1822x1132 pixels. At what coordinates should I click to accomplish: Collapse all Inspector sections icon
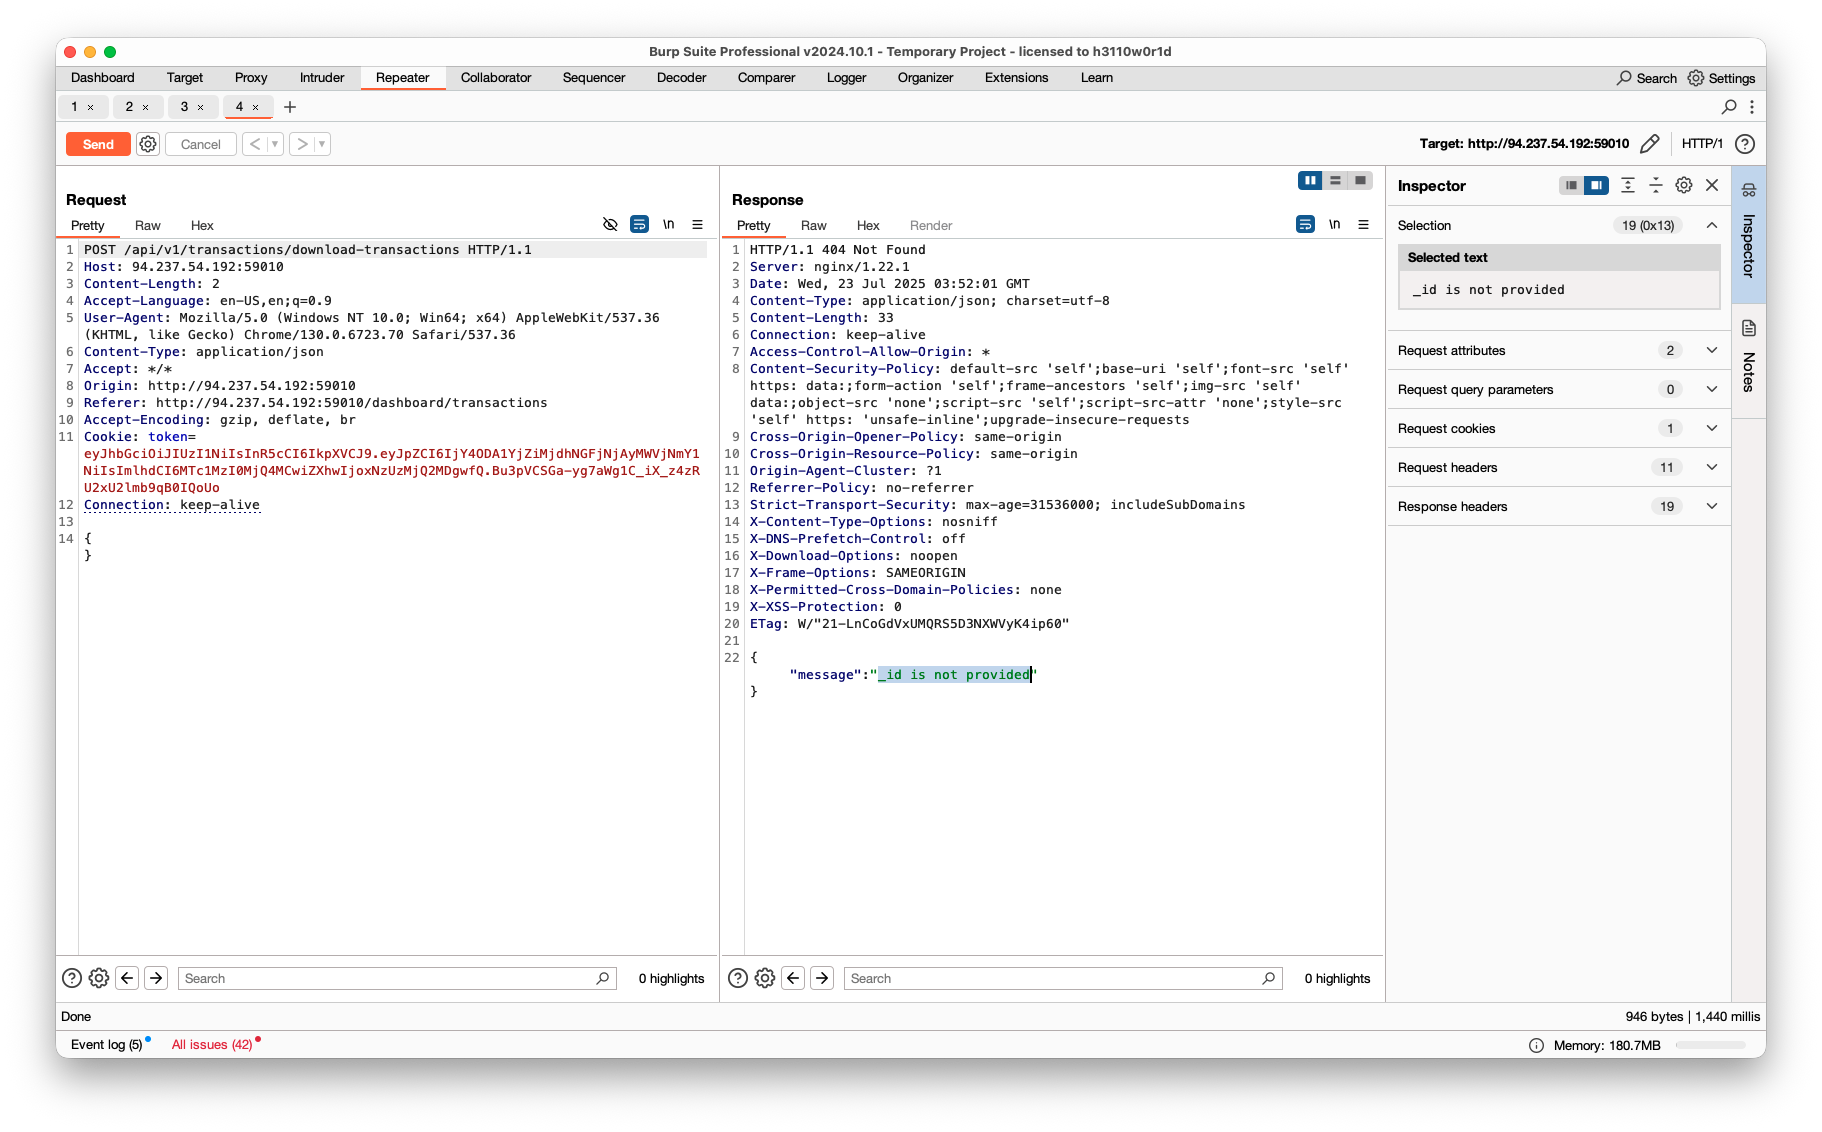tap(1656, 186)
